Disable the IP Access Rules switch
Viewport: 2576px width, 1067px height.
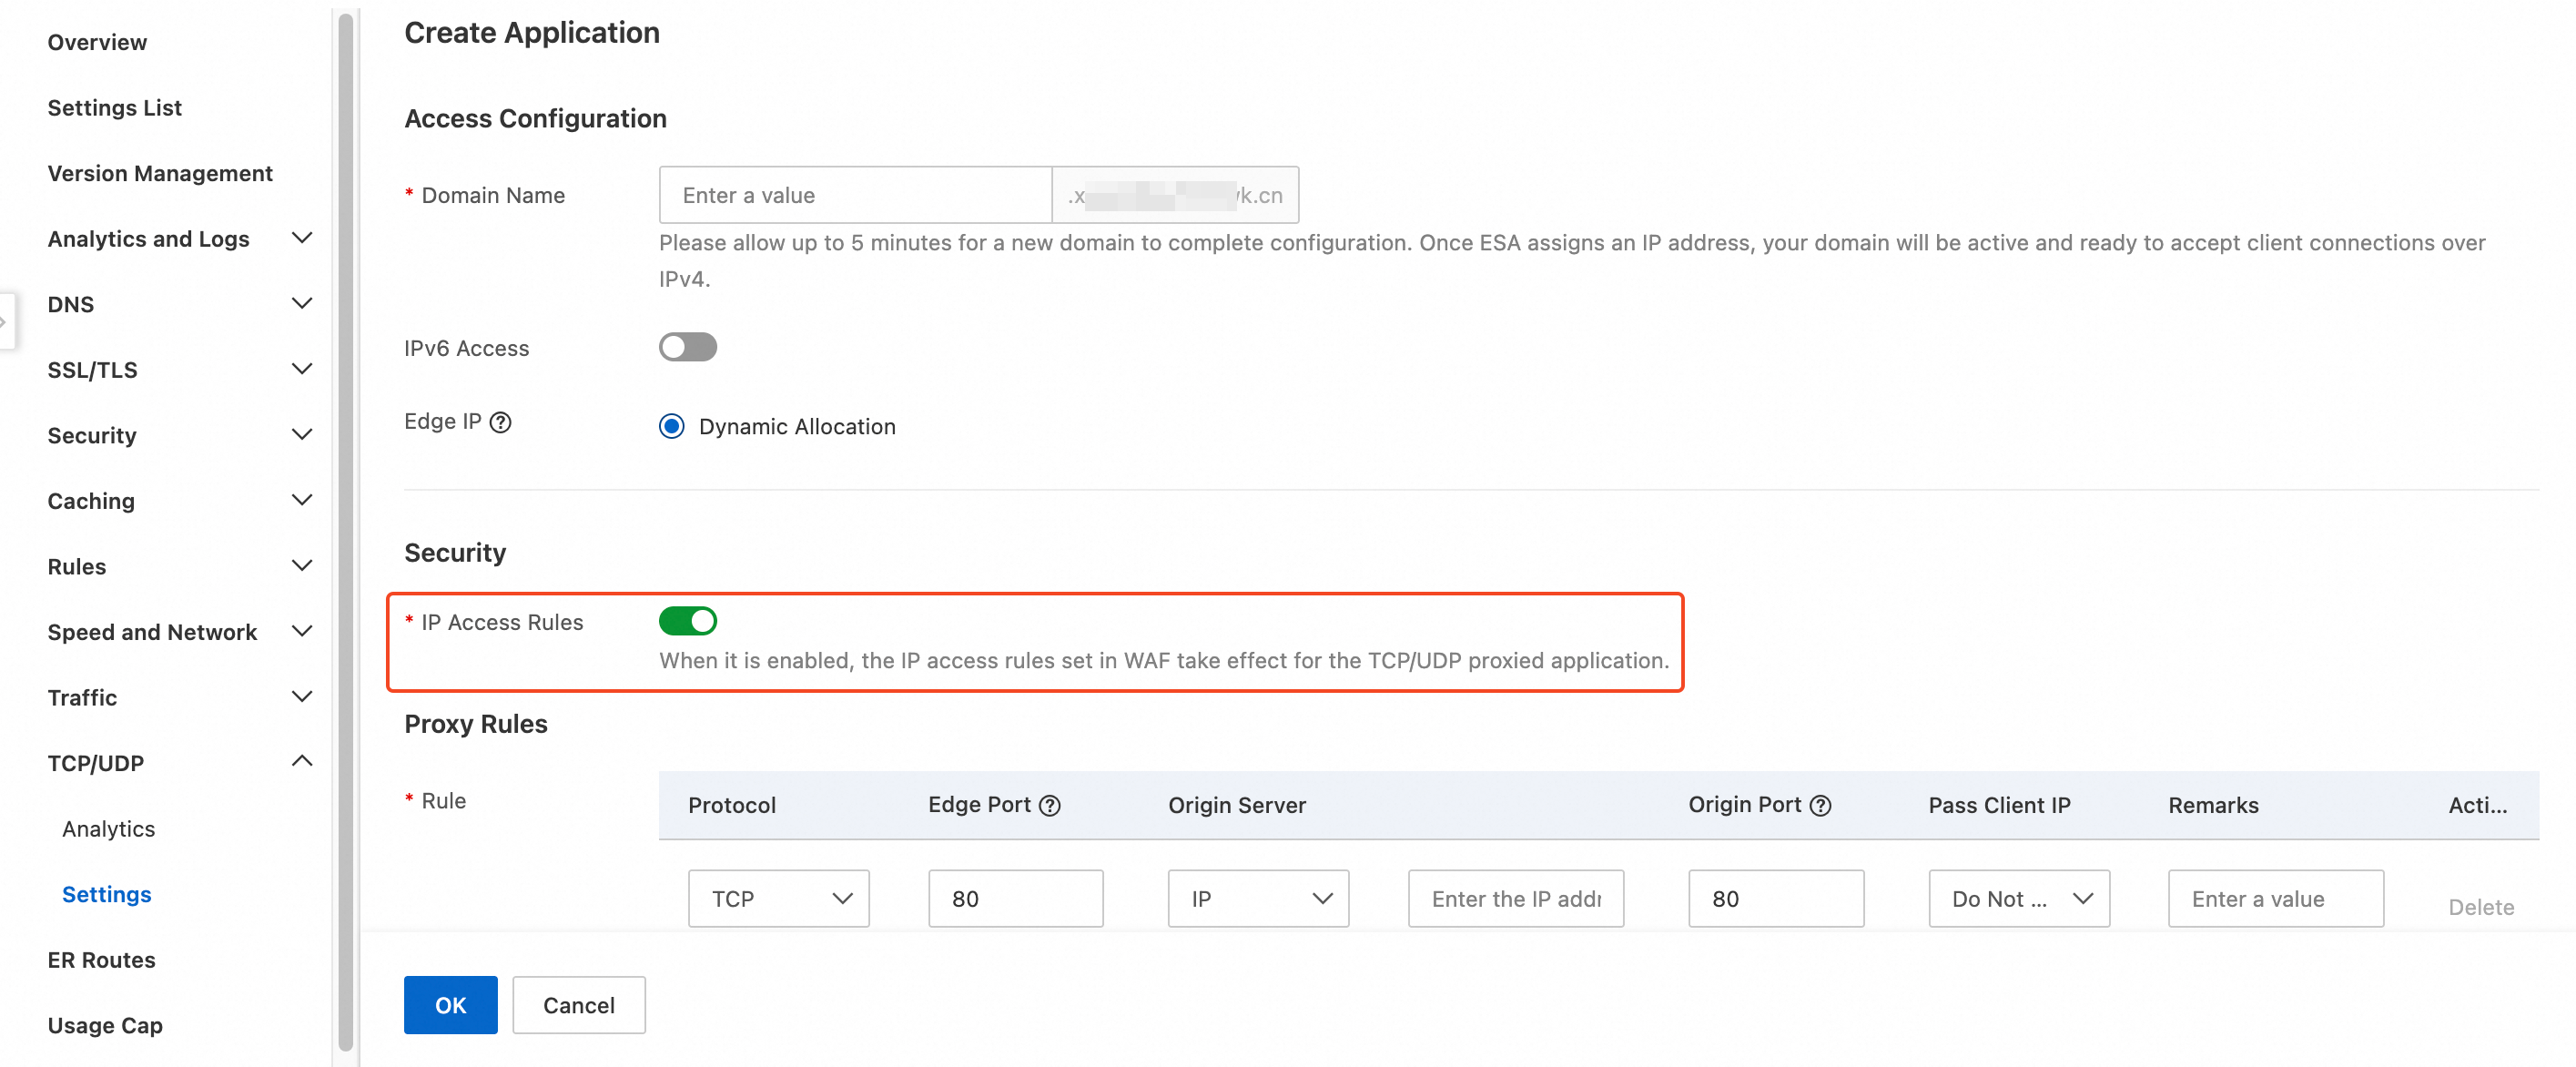tap(688, 621)
